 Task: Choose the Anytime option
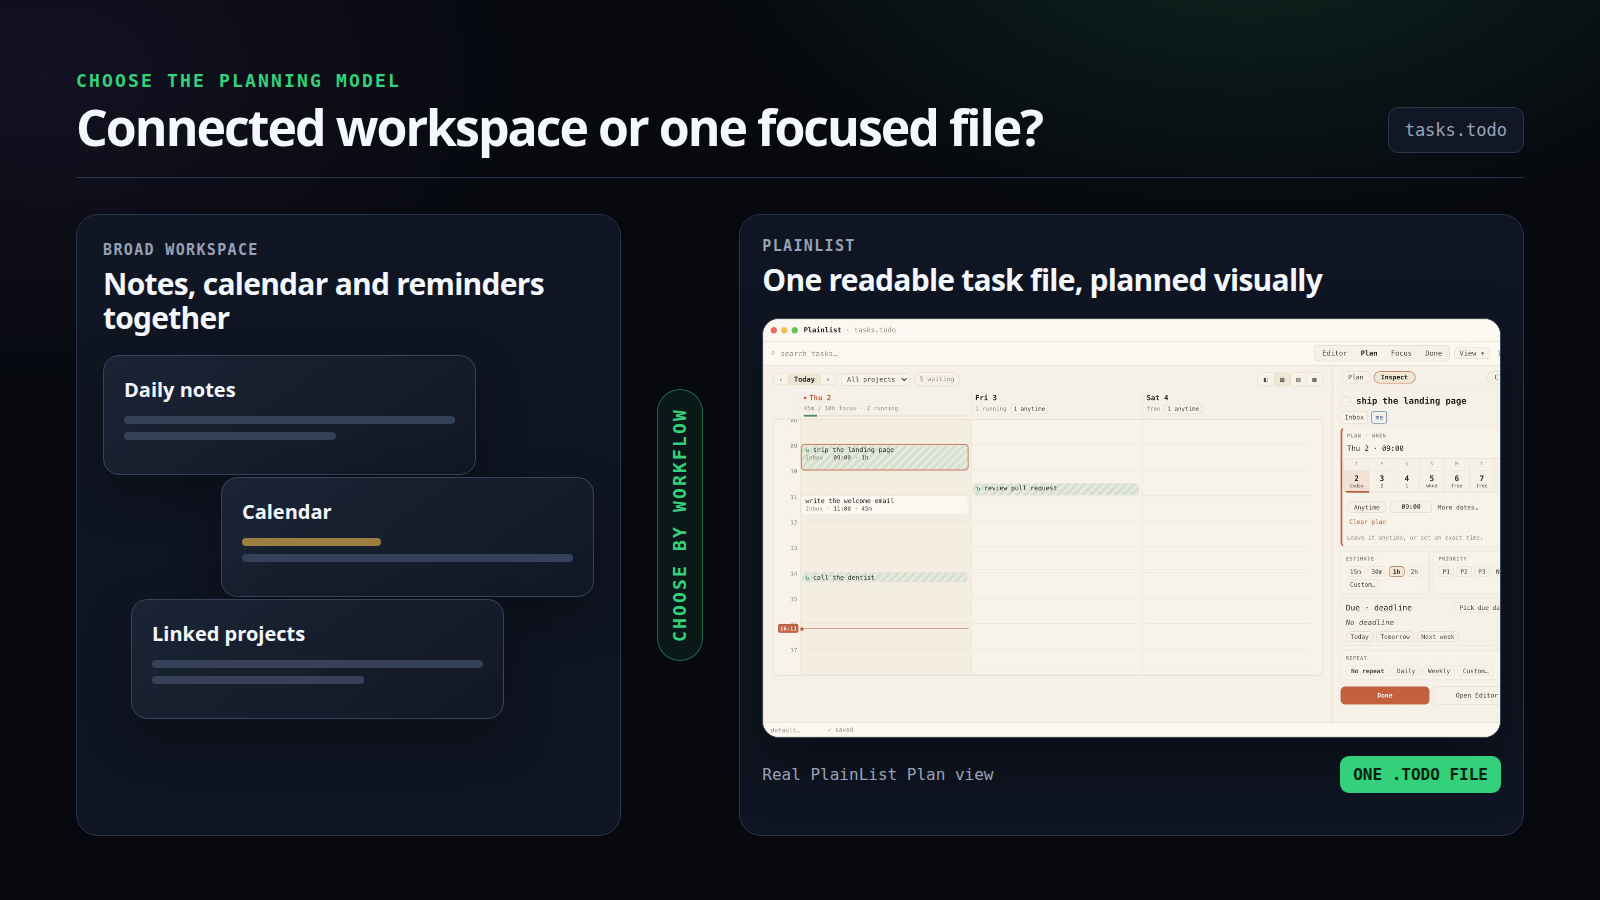1366,507
